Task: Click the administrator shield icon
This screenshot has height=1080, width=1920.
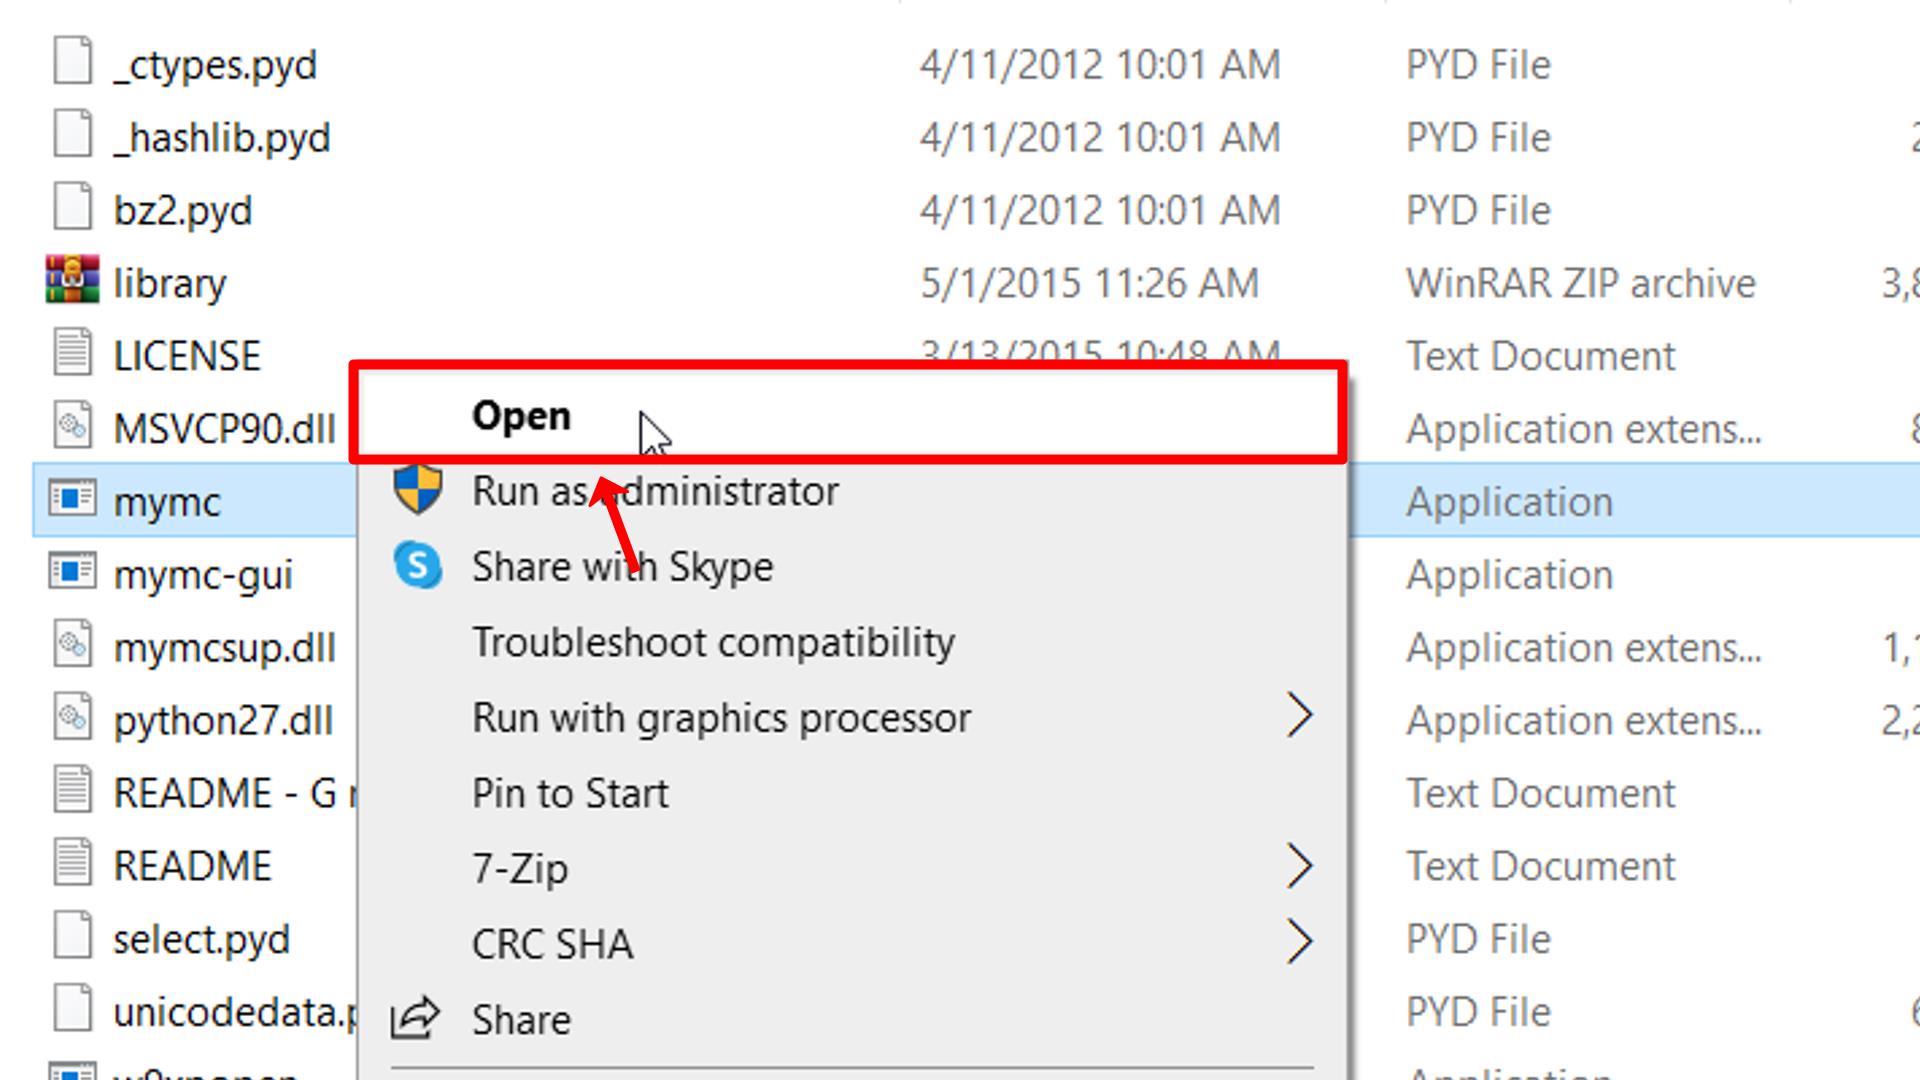Action: click(x=417, y=490)
